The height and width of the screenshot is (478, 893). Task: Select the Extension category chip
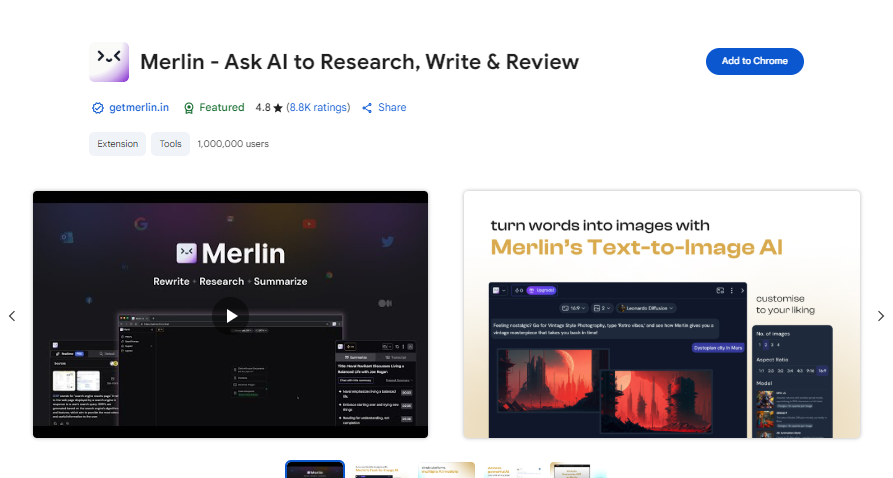point(117,144)
